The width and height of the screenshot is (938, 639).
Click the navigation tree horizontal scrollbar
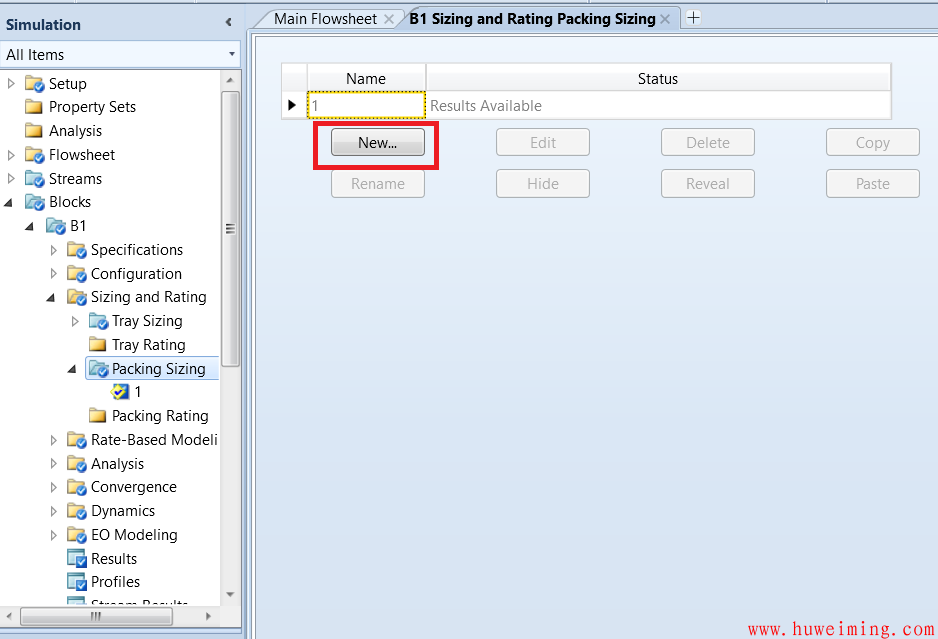[95, 616]
